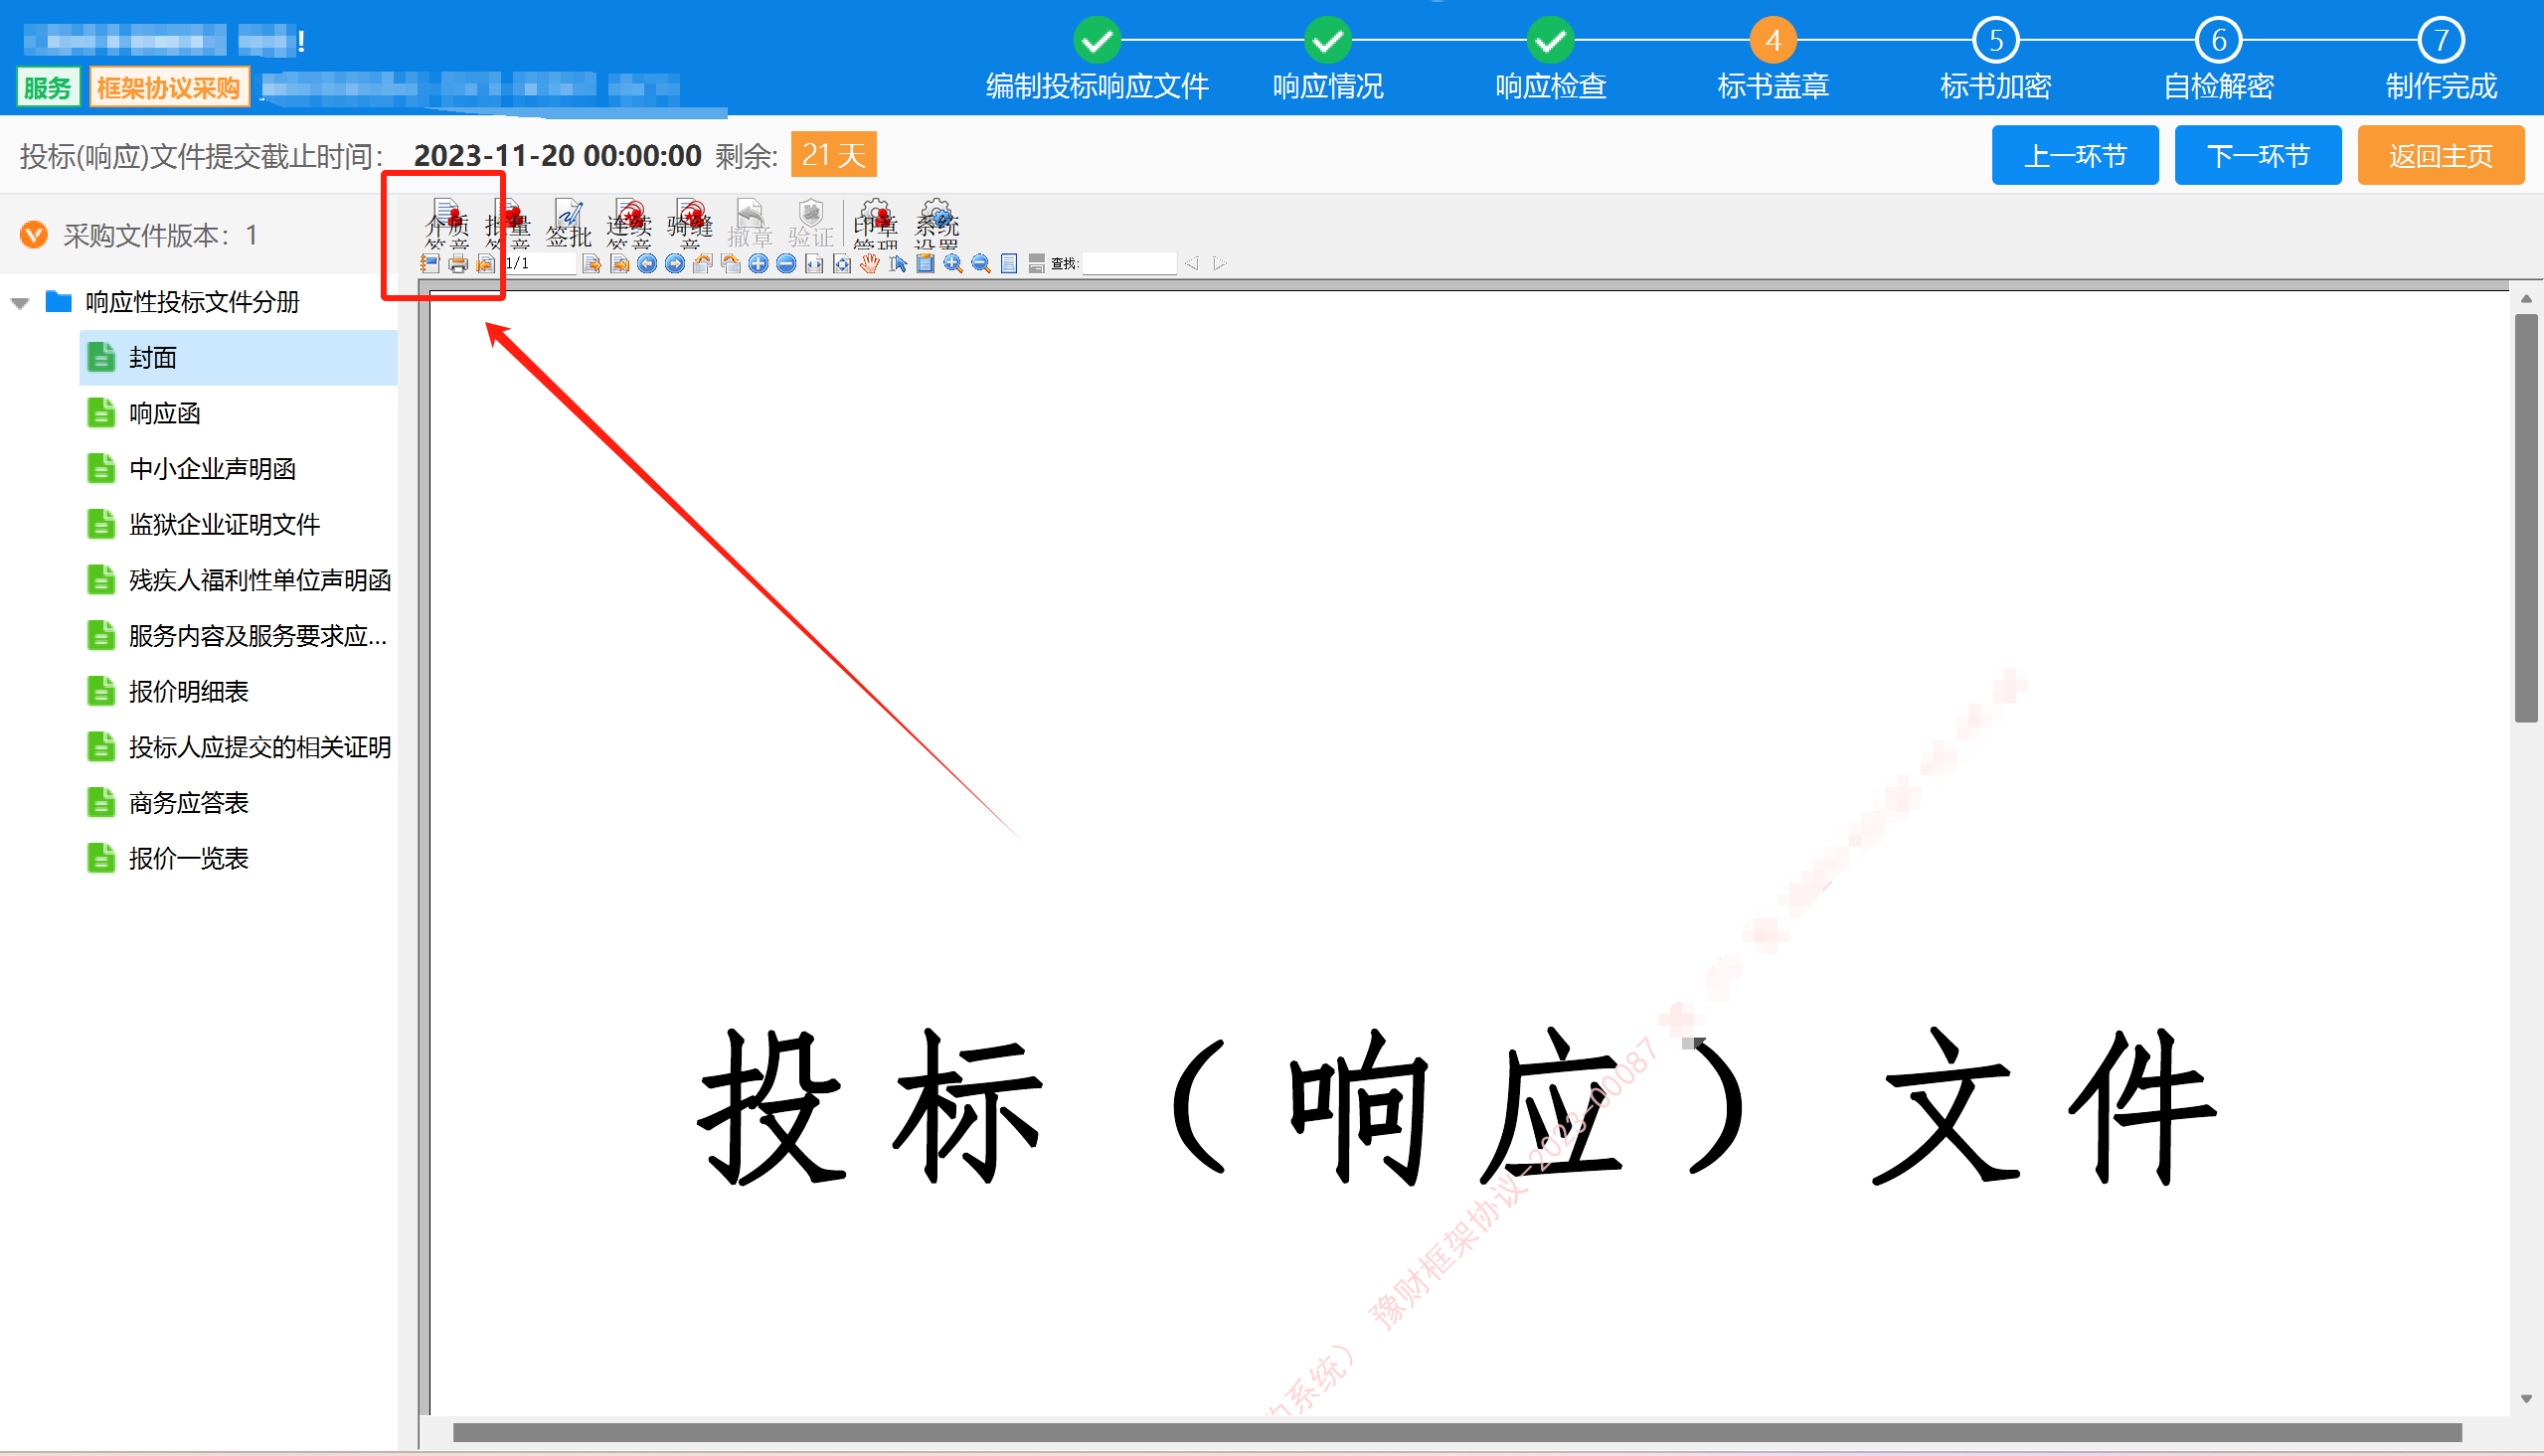Click the print icon in viewer toolbar
2544x1456 pixels.
pyautogui.click(x=458, y=263)
